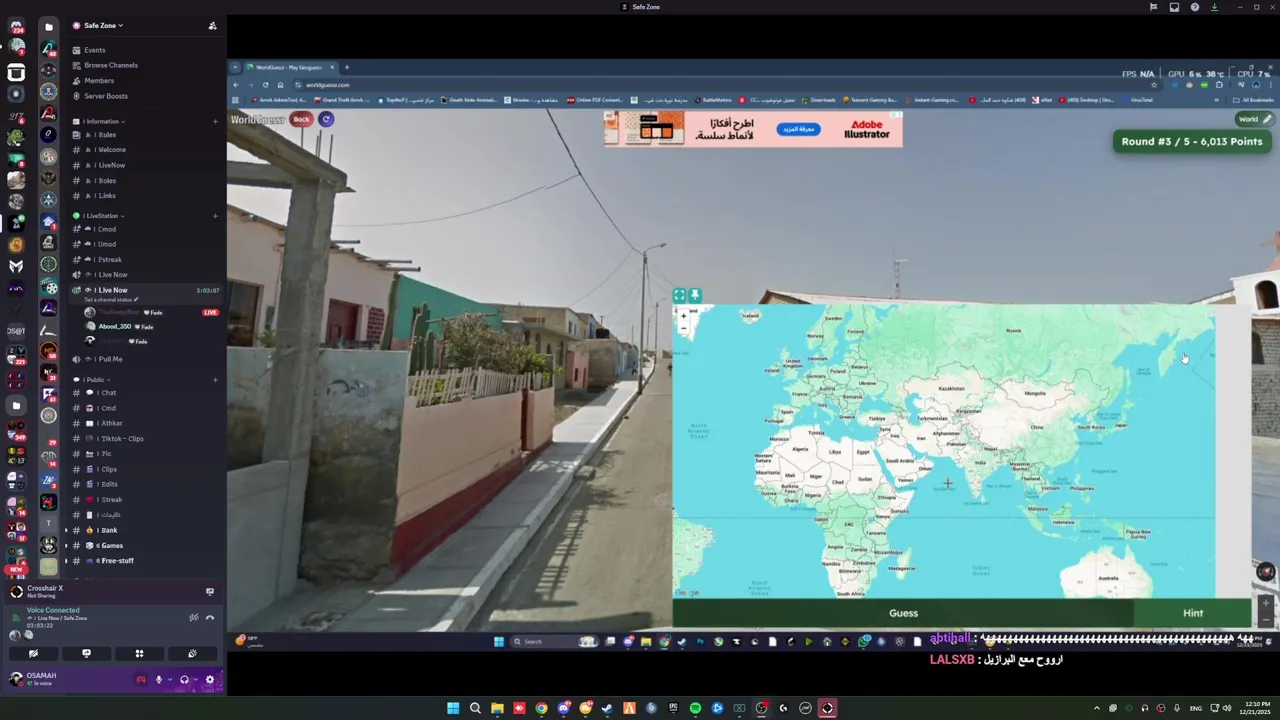Click the World map selector button
Image resolution: width=1280 pixels, height=720 pixels.
coord(1254,119)
